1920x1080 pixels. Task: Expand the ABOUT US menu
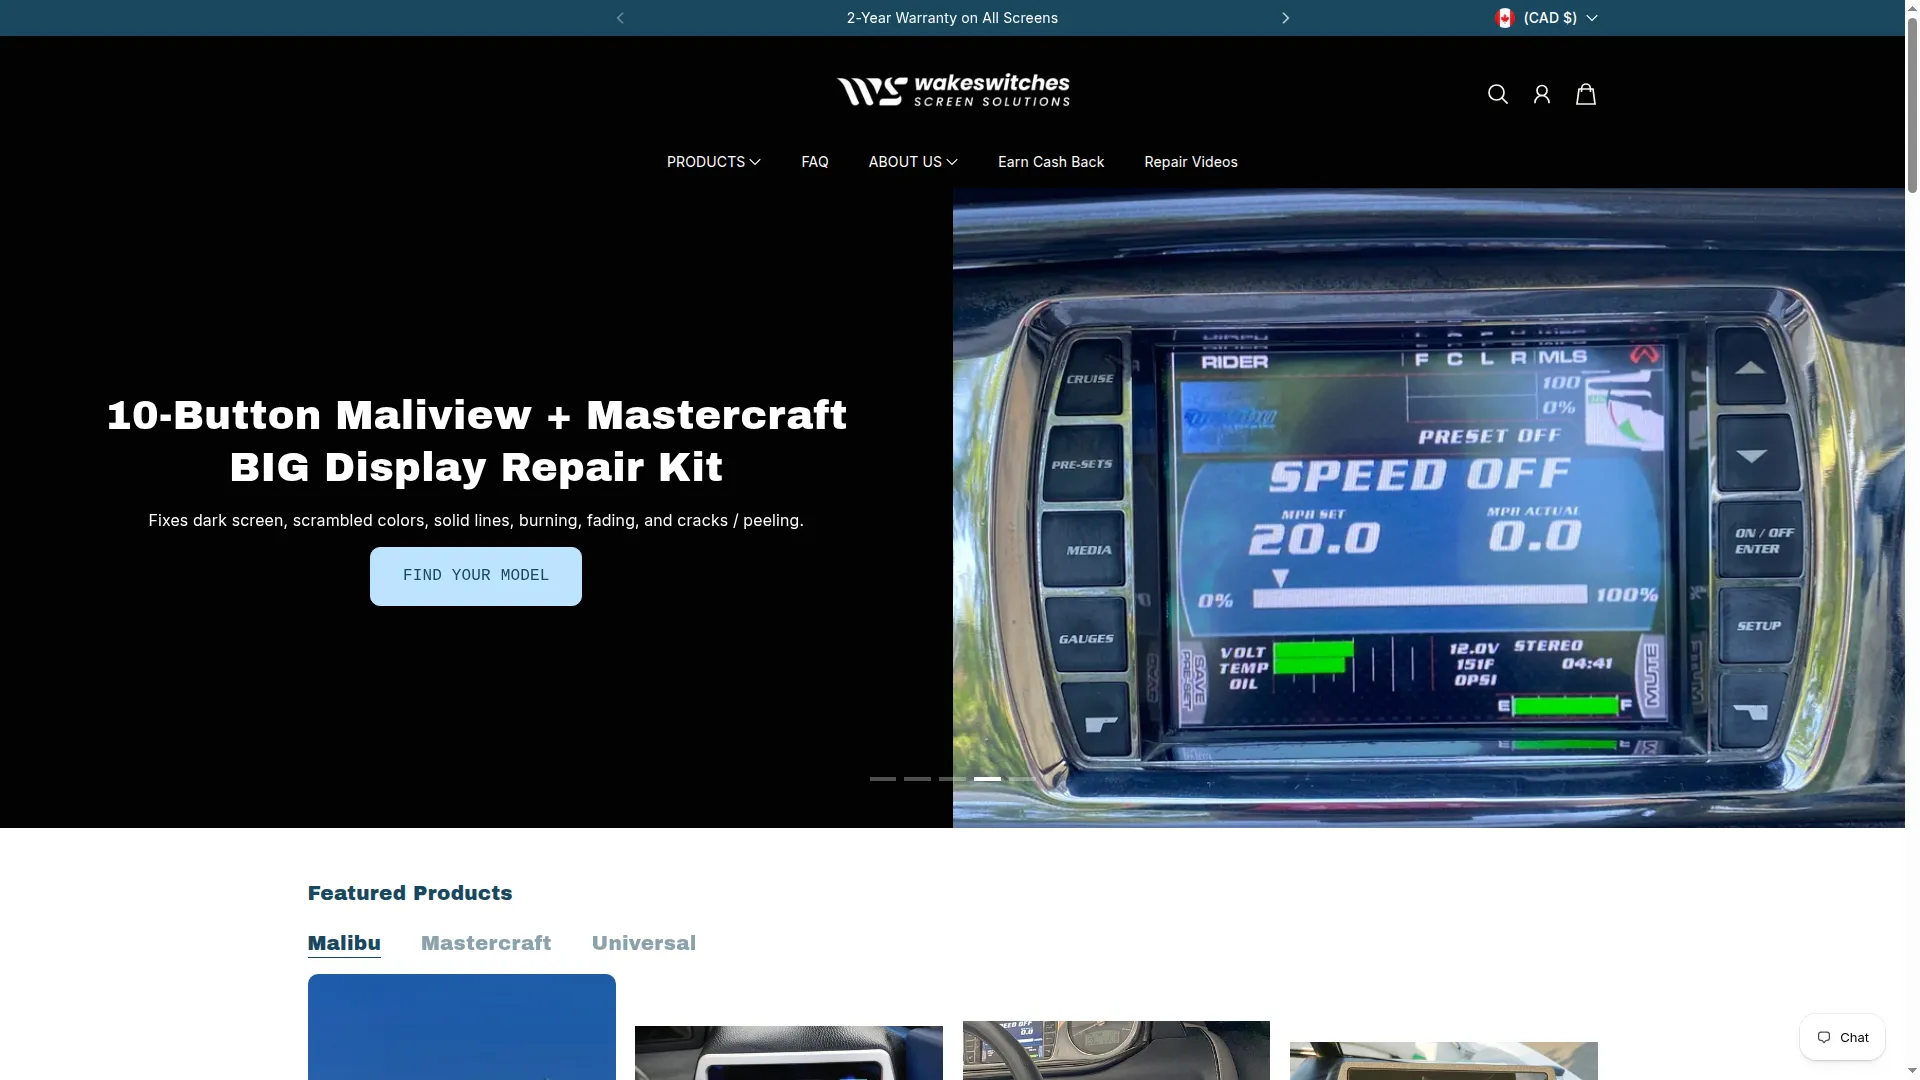point(912,162)
